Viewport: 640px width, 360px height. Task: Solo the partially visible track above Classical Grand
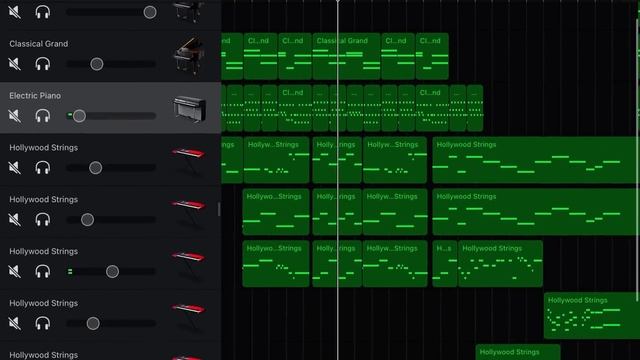(42, 12)
